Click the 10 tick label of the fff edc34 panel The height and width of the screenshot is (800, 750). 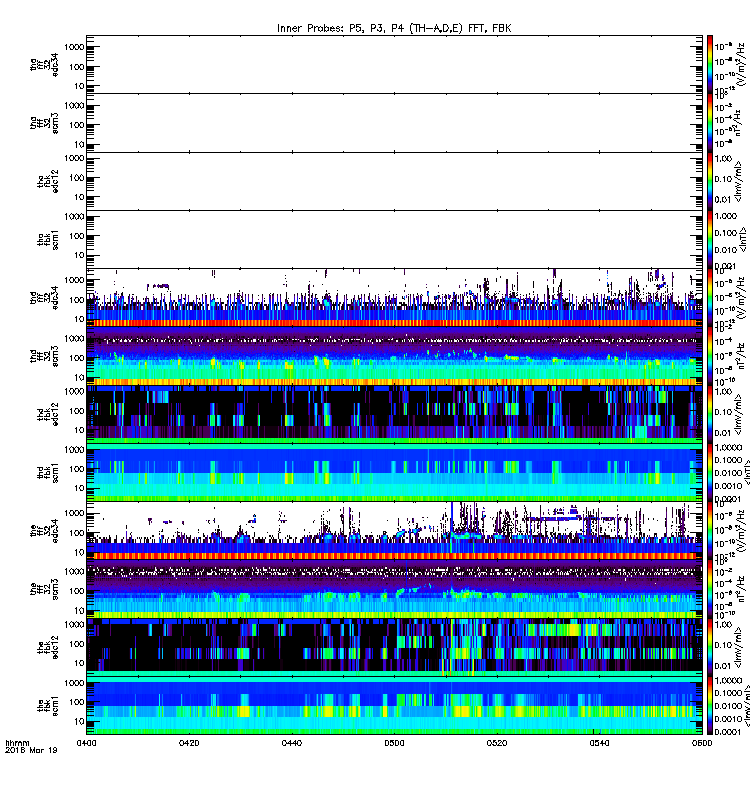[79, 552]
